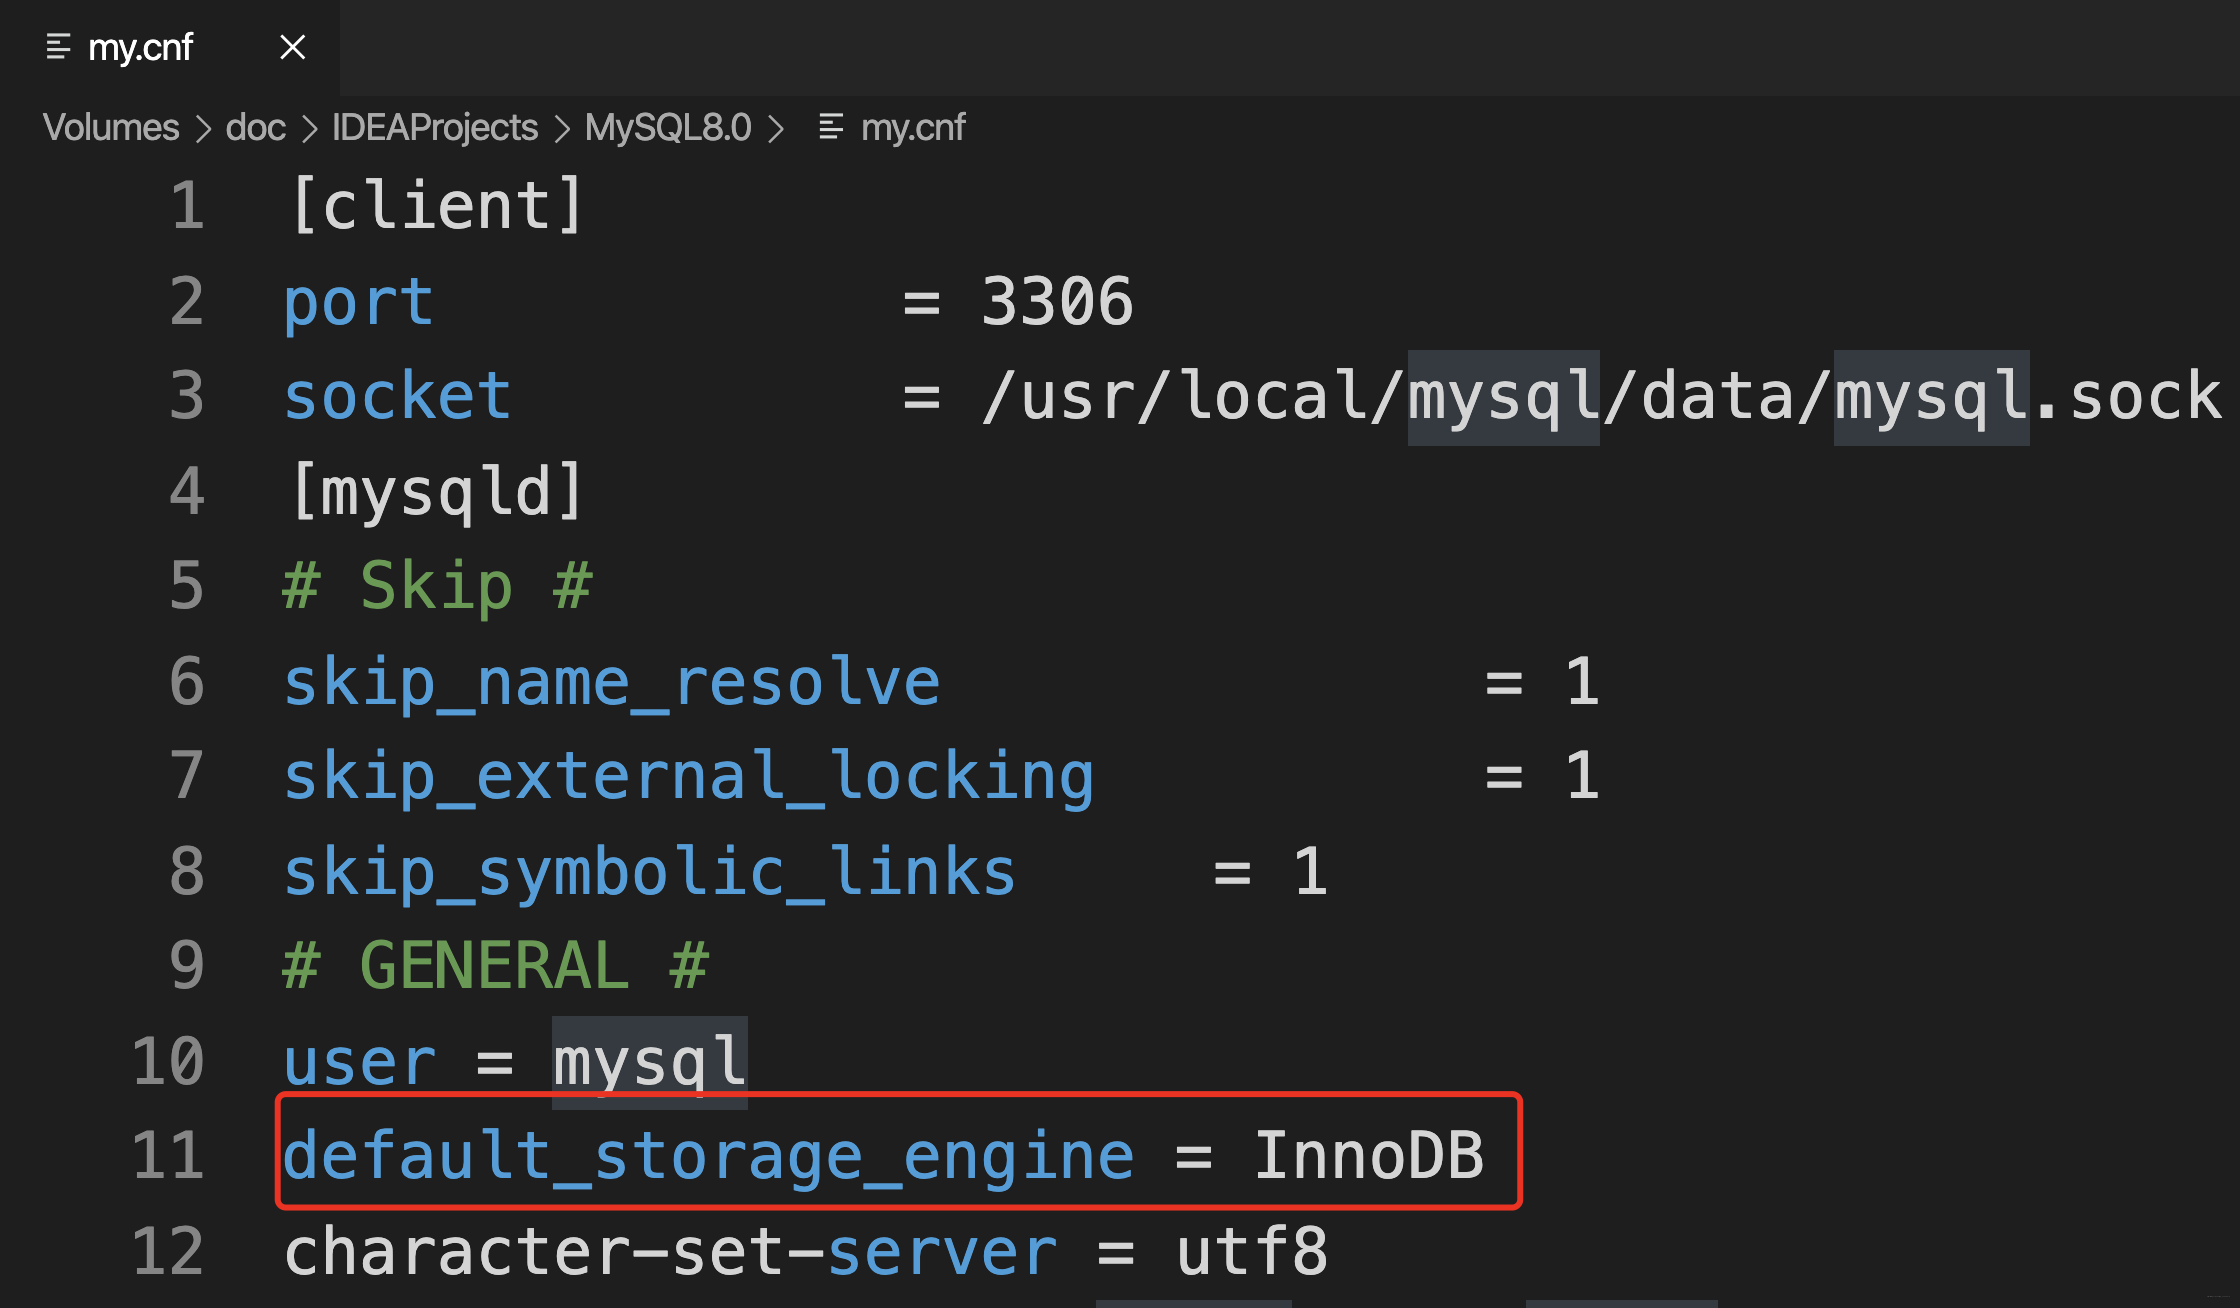Select the my.cnf tab
The height and width of the screenshot is (1308, 2240).
(140, 47)
